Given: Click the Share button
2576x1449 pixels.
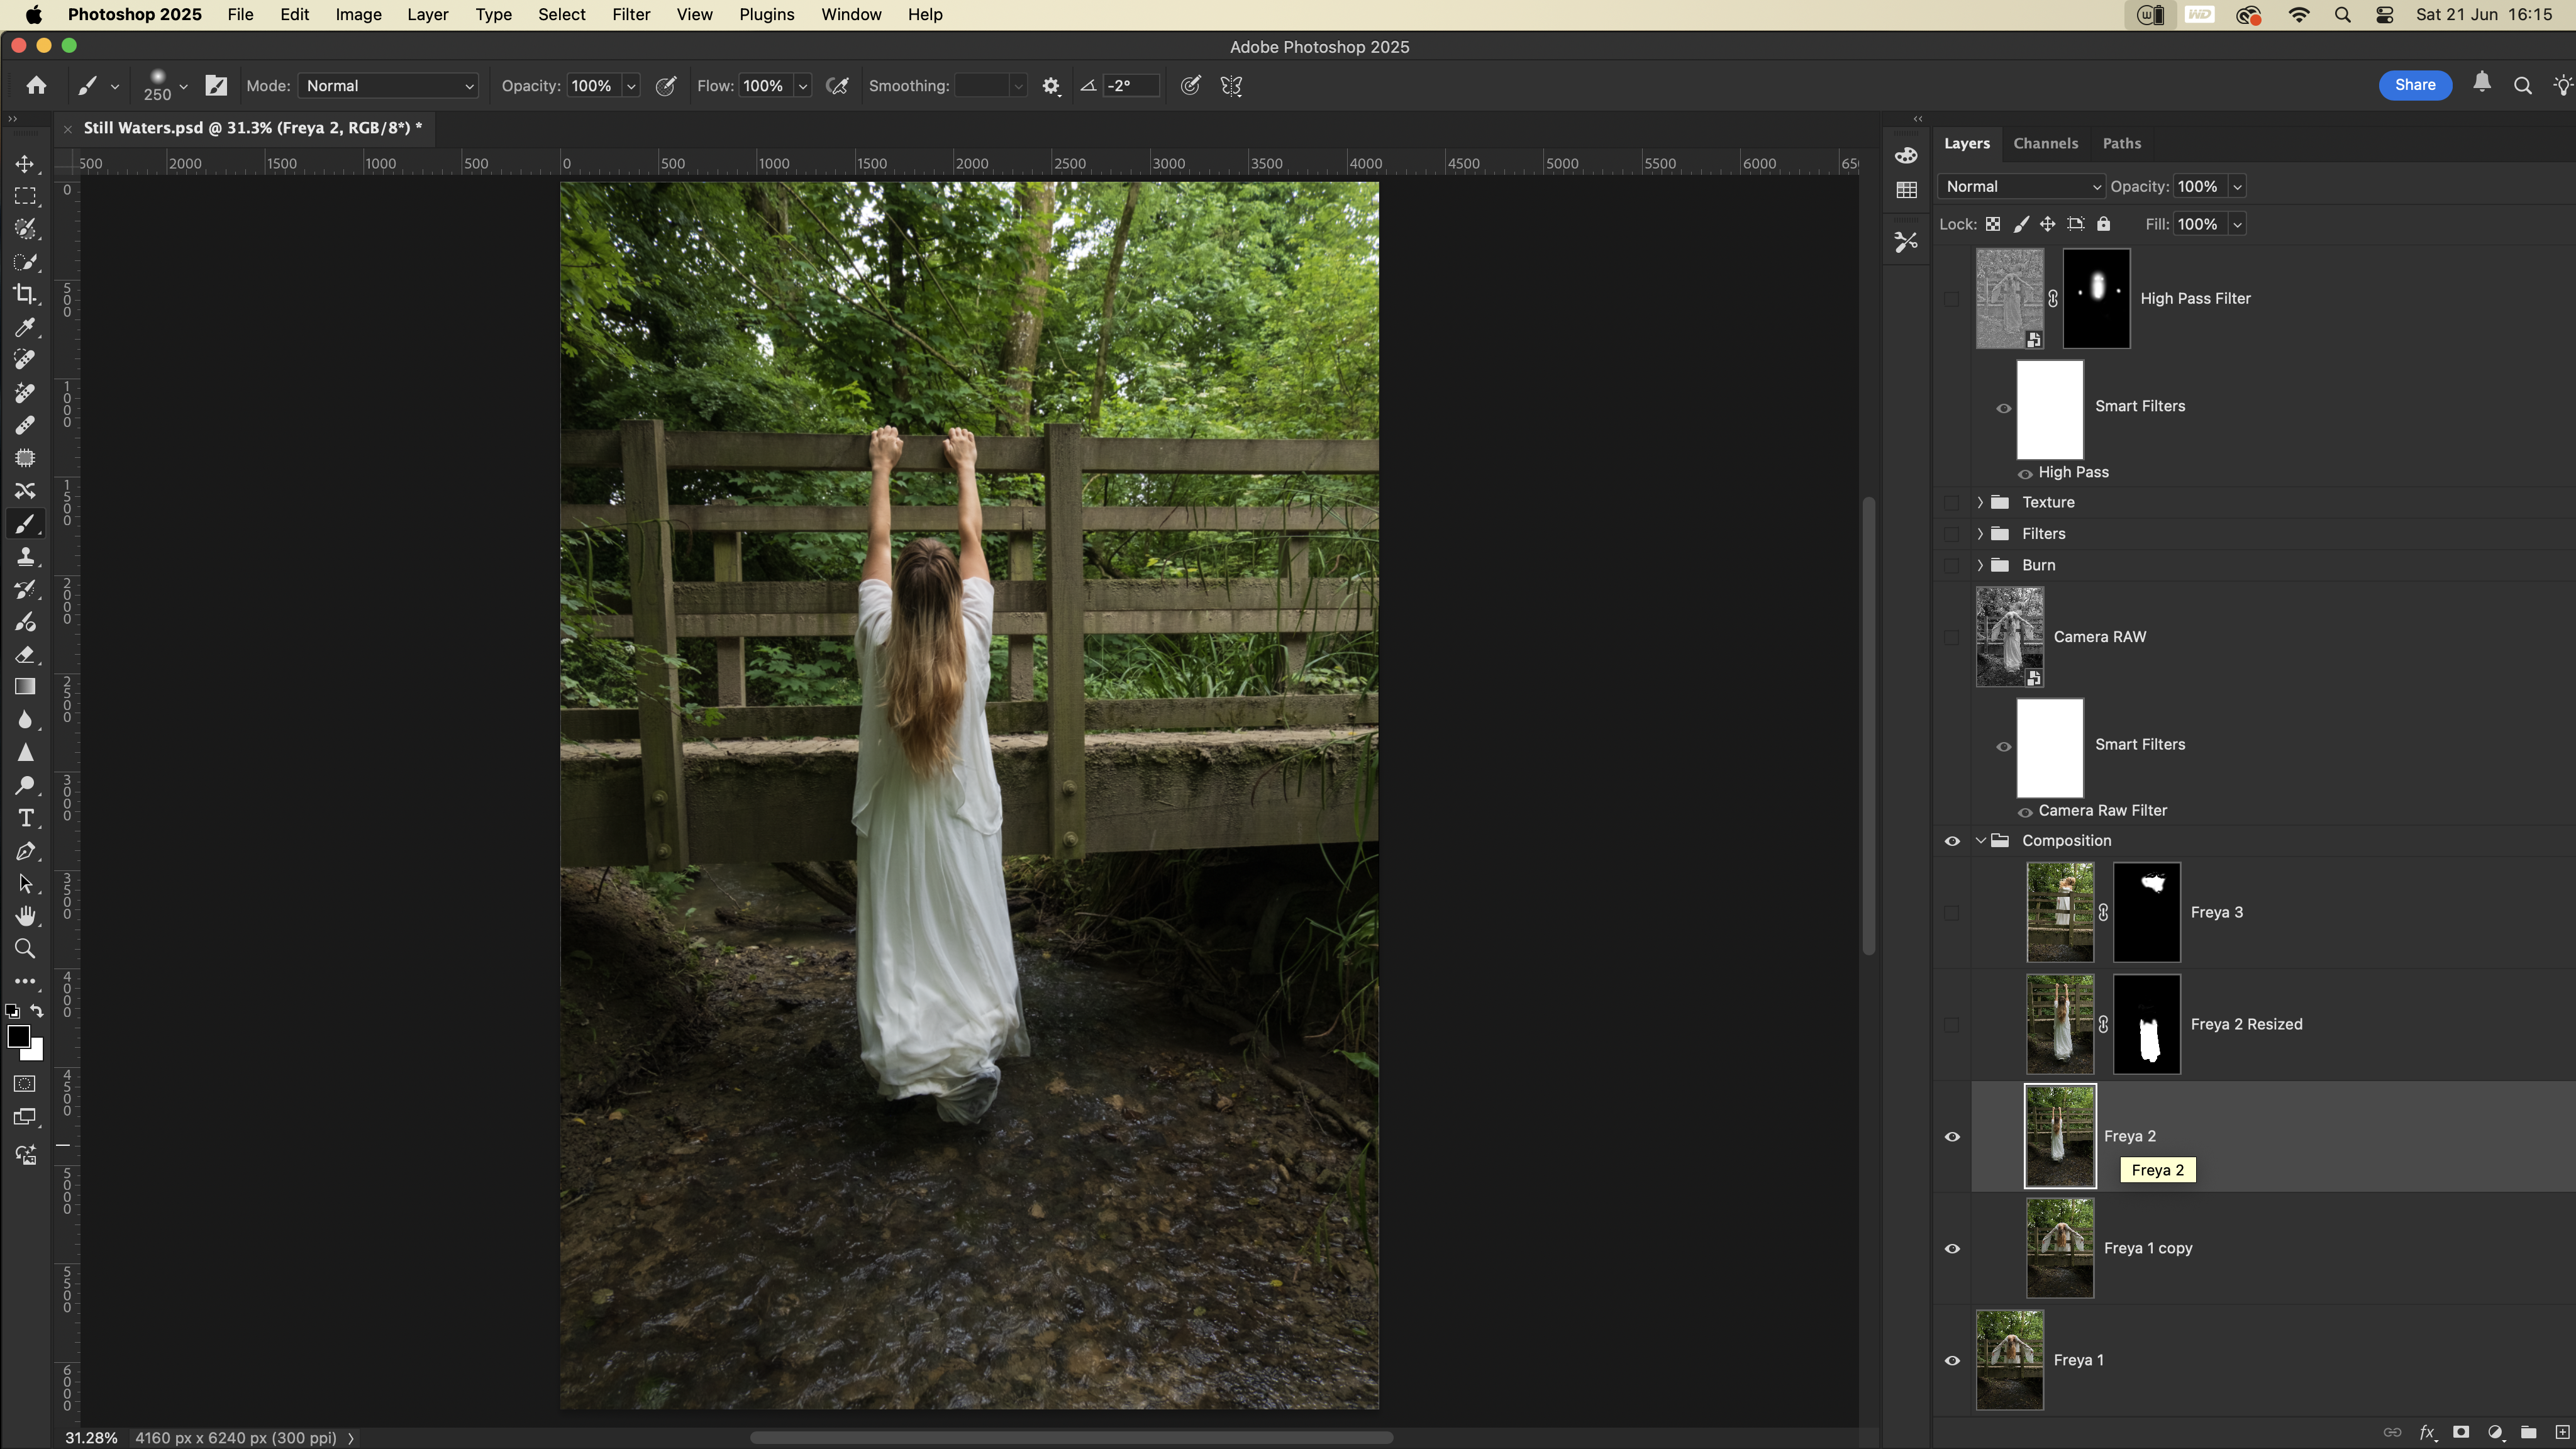Looking at the screenshot, I should click(2414, 85).
